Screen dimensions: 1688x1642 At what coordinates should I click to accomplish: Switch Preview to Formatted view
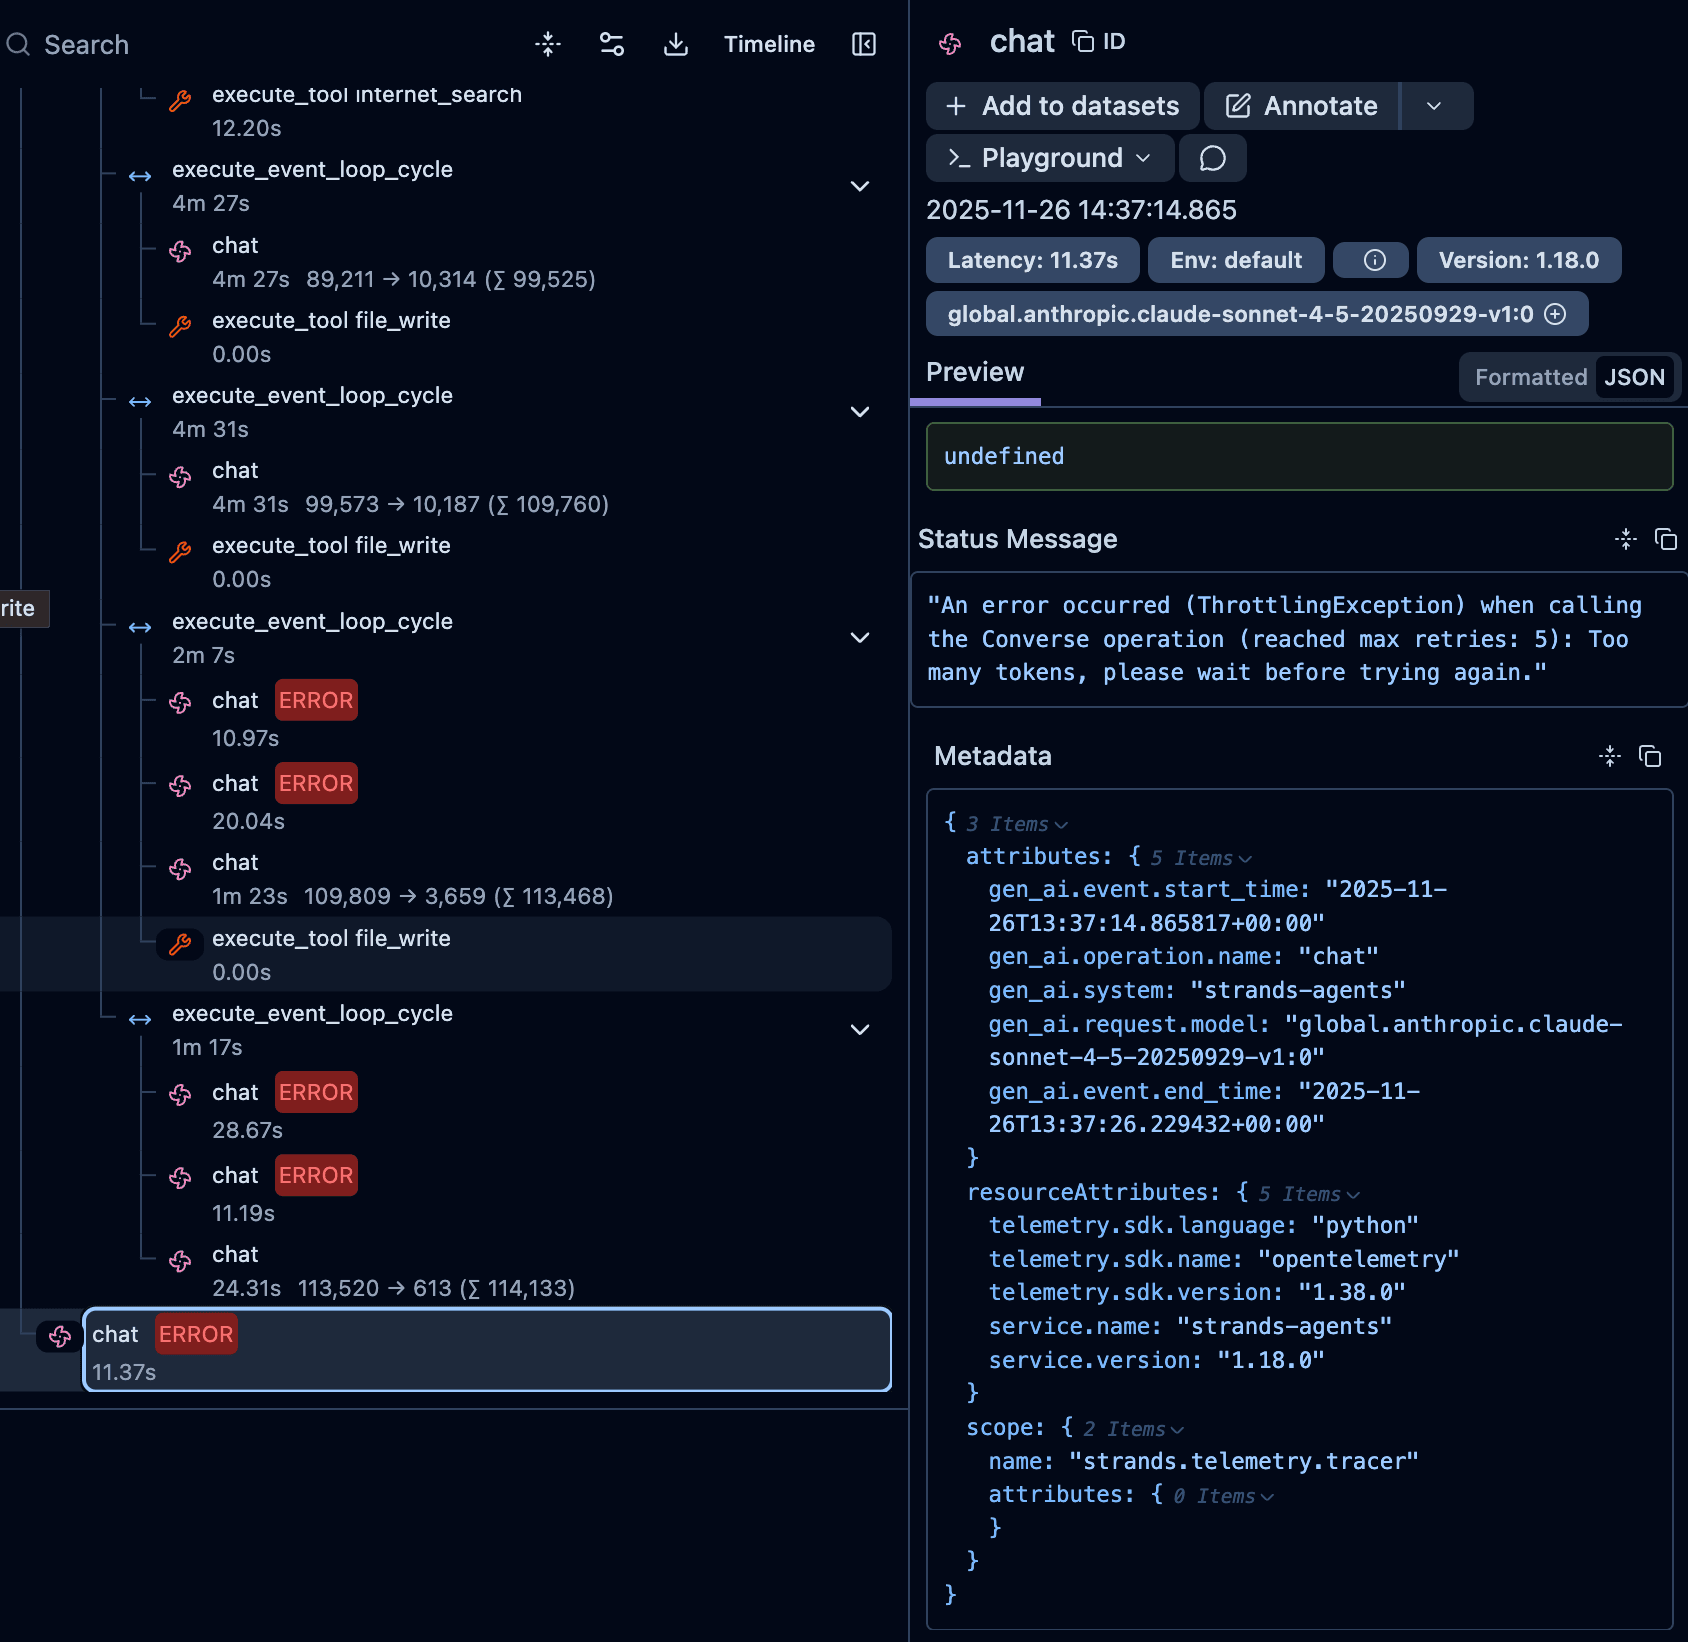point(1530,377)
